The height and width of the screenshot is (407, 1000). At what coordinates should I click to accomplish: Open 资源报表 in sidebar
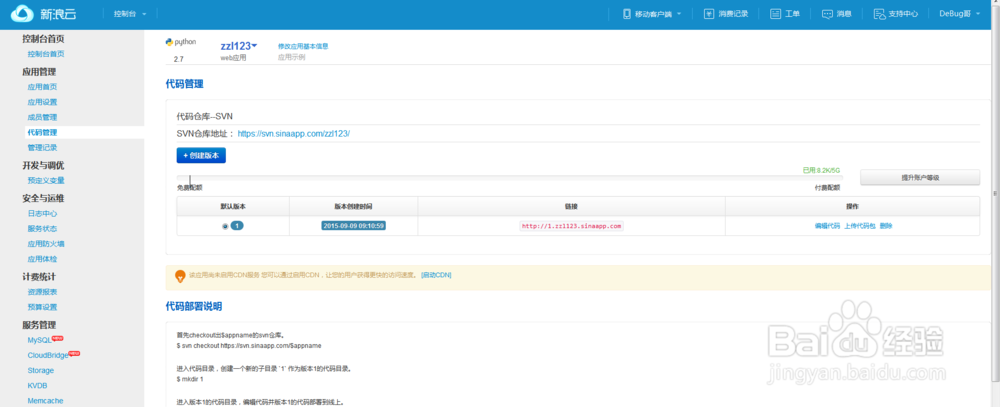tap(42, 292)
